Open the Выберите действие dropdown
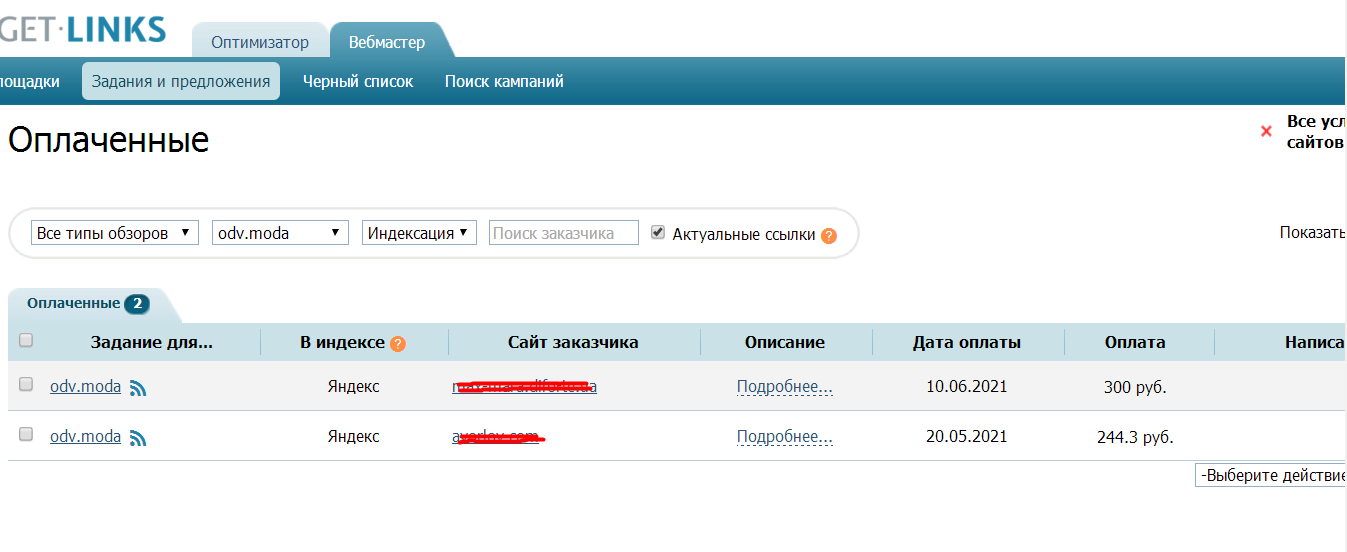This screenshot has width=1347, height=552. tap(1271, 475)
